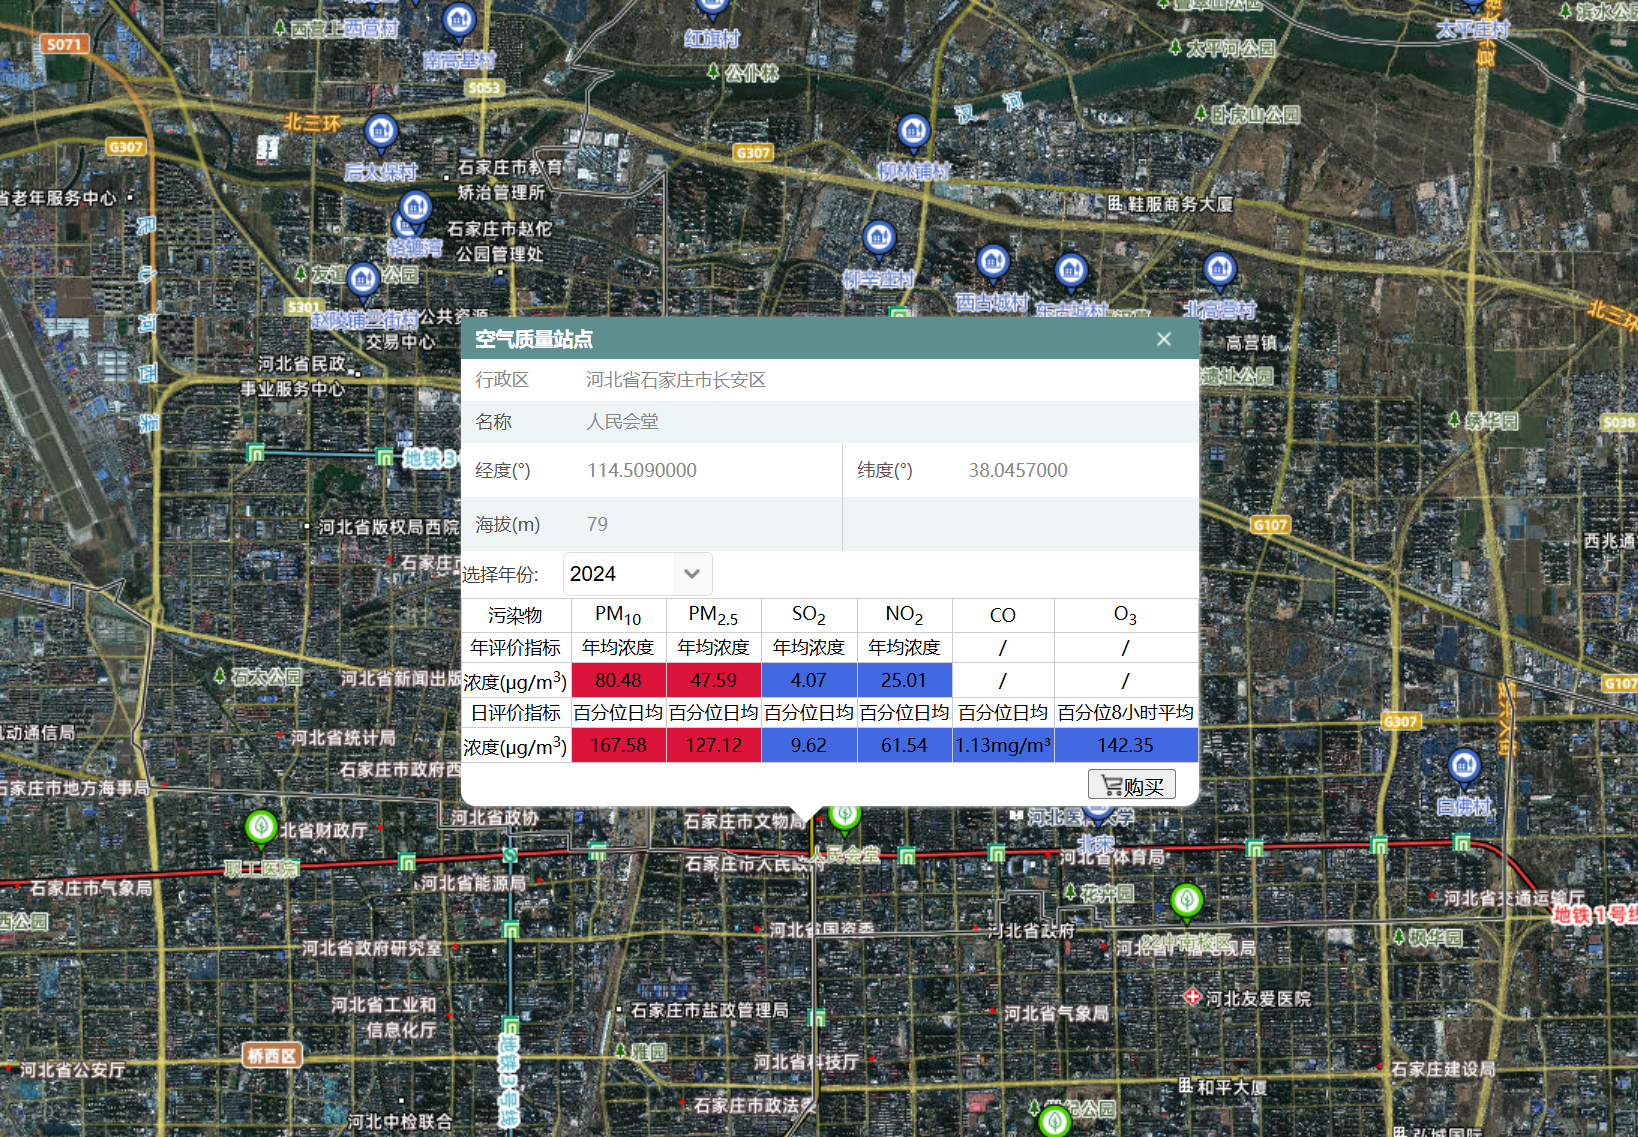
Task: Click the blue marker above 后太保村
Action: pos(381,130)
